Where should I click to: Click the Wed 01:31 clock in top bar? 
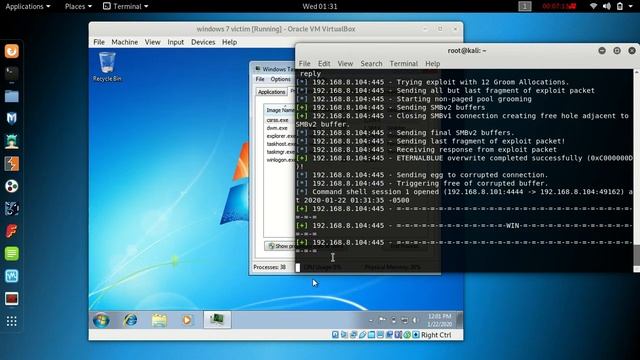coord(320,6)
